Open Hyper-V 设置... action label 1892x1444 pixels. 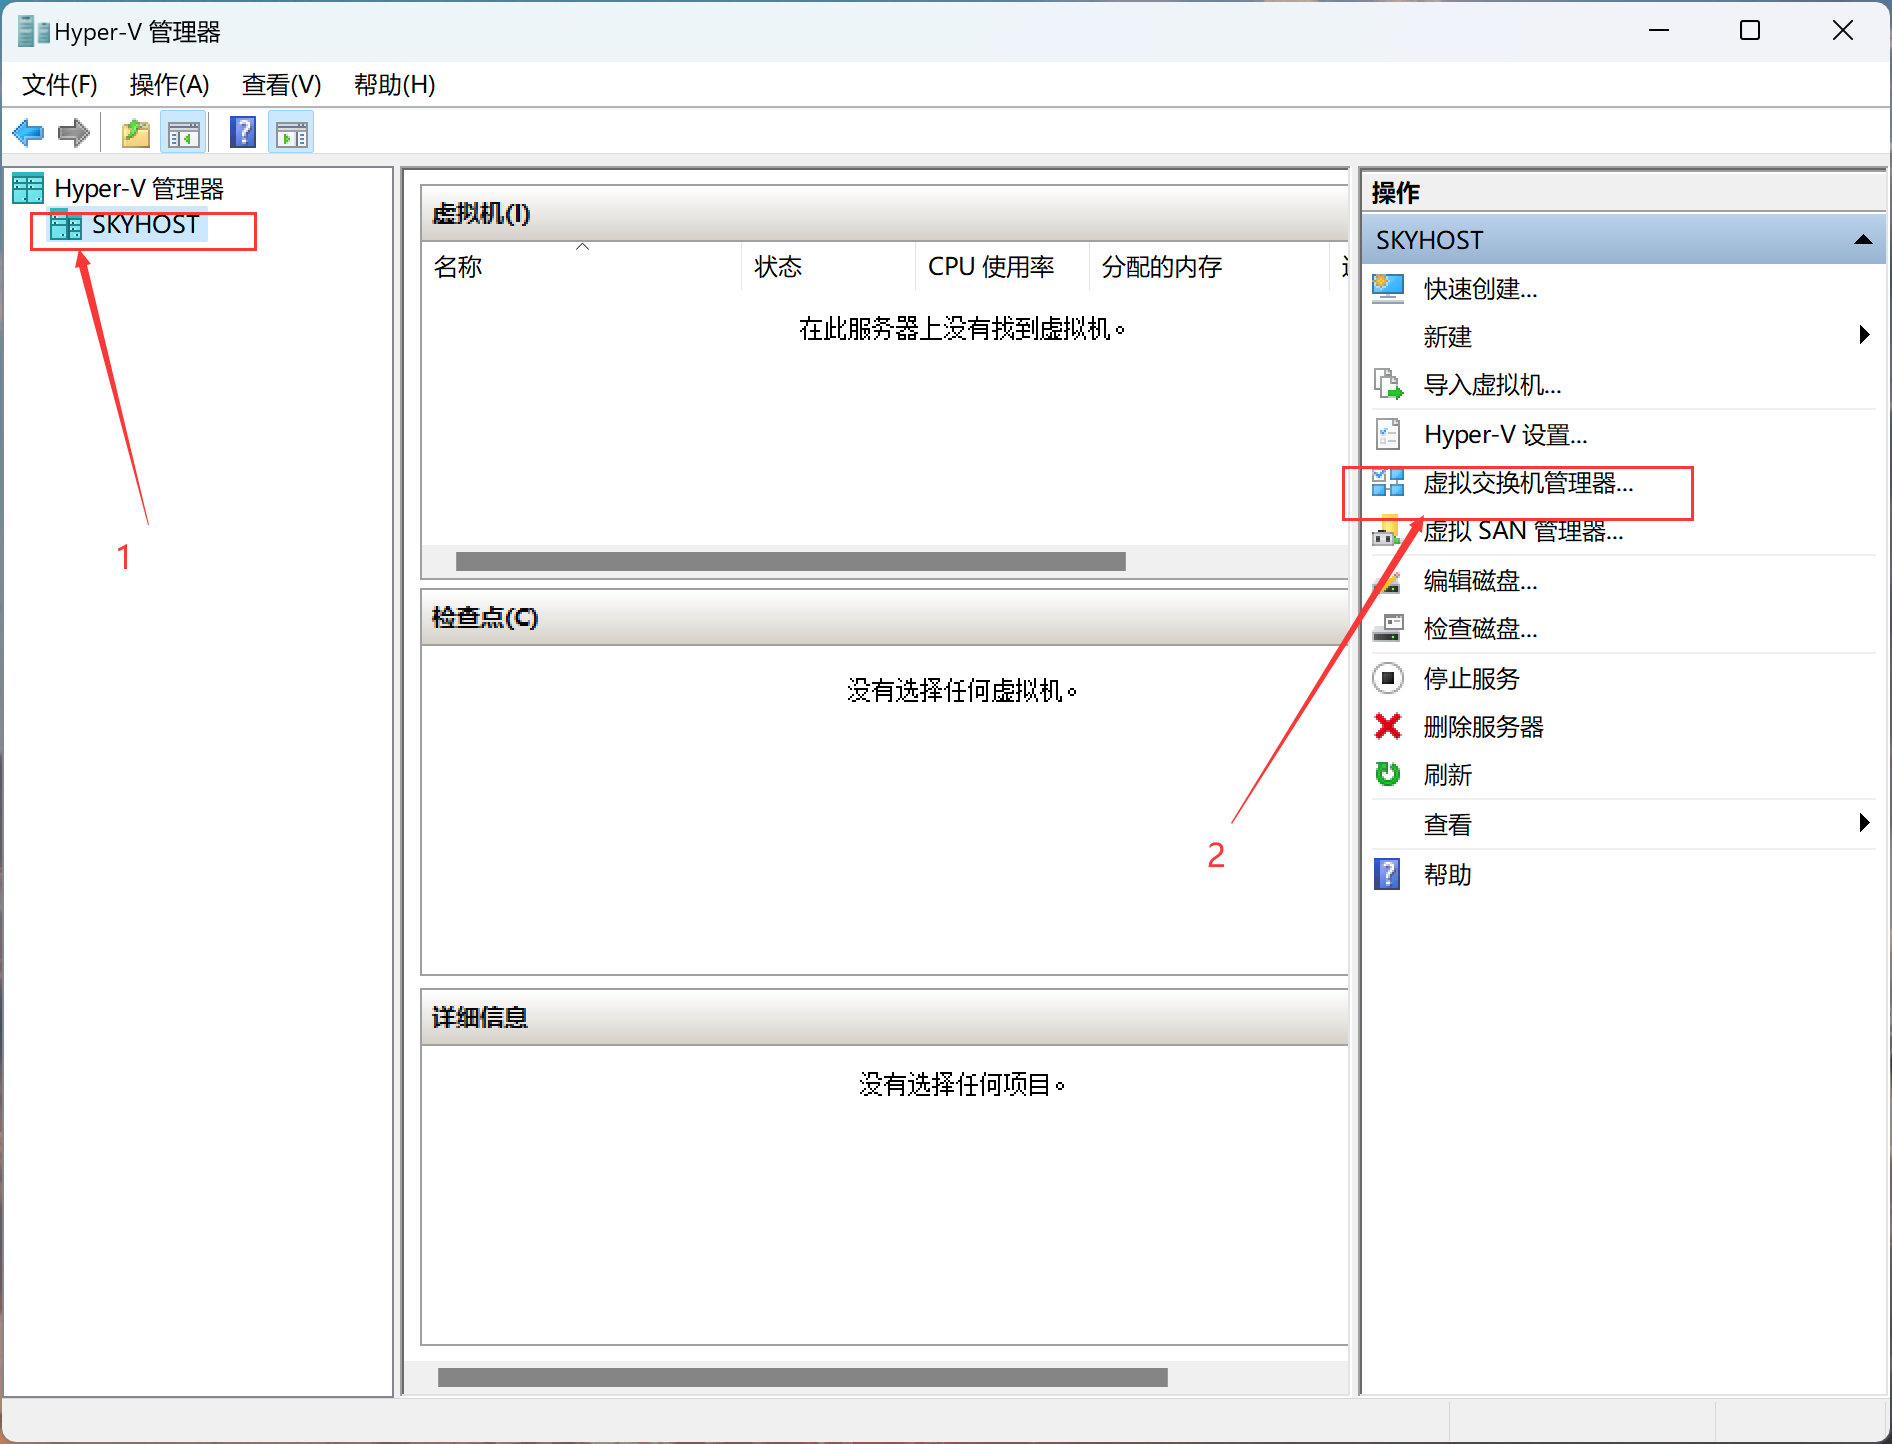1506,435
